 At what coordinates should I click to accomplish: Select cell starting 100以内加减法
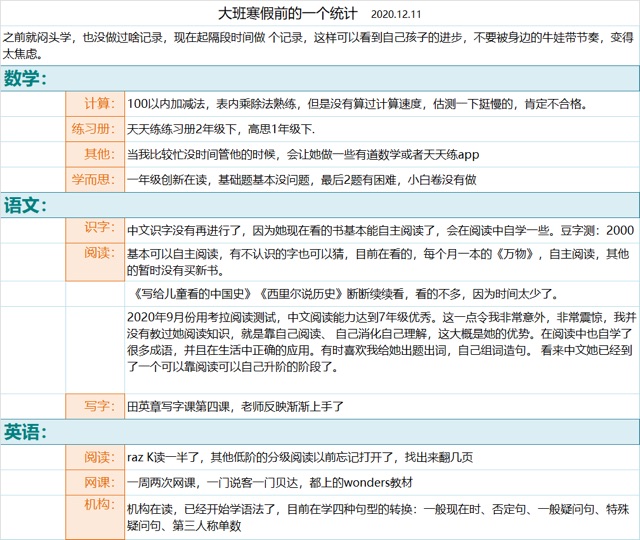382,104
